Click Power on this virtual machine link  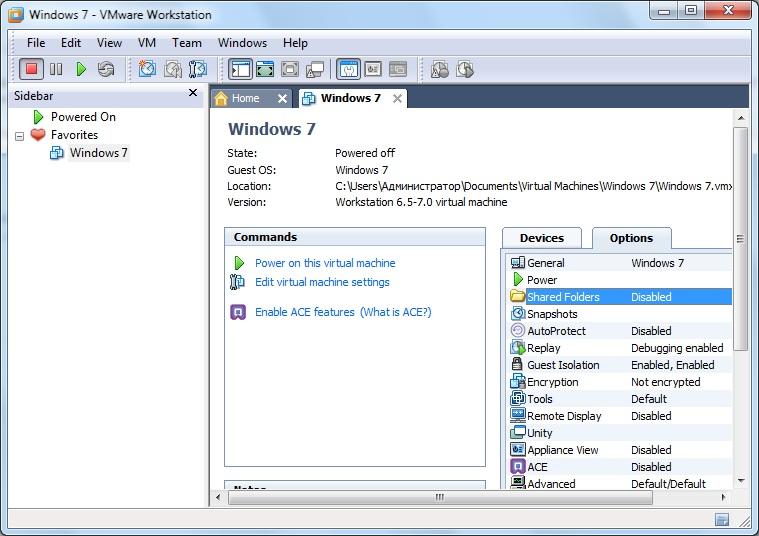click(x=325, y=263)
